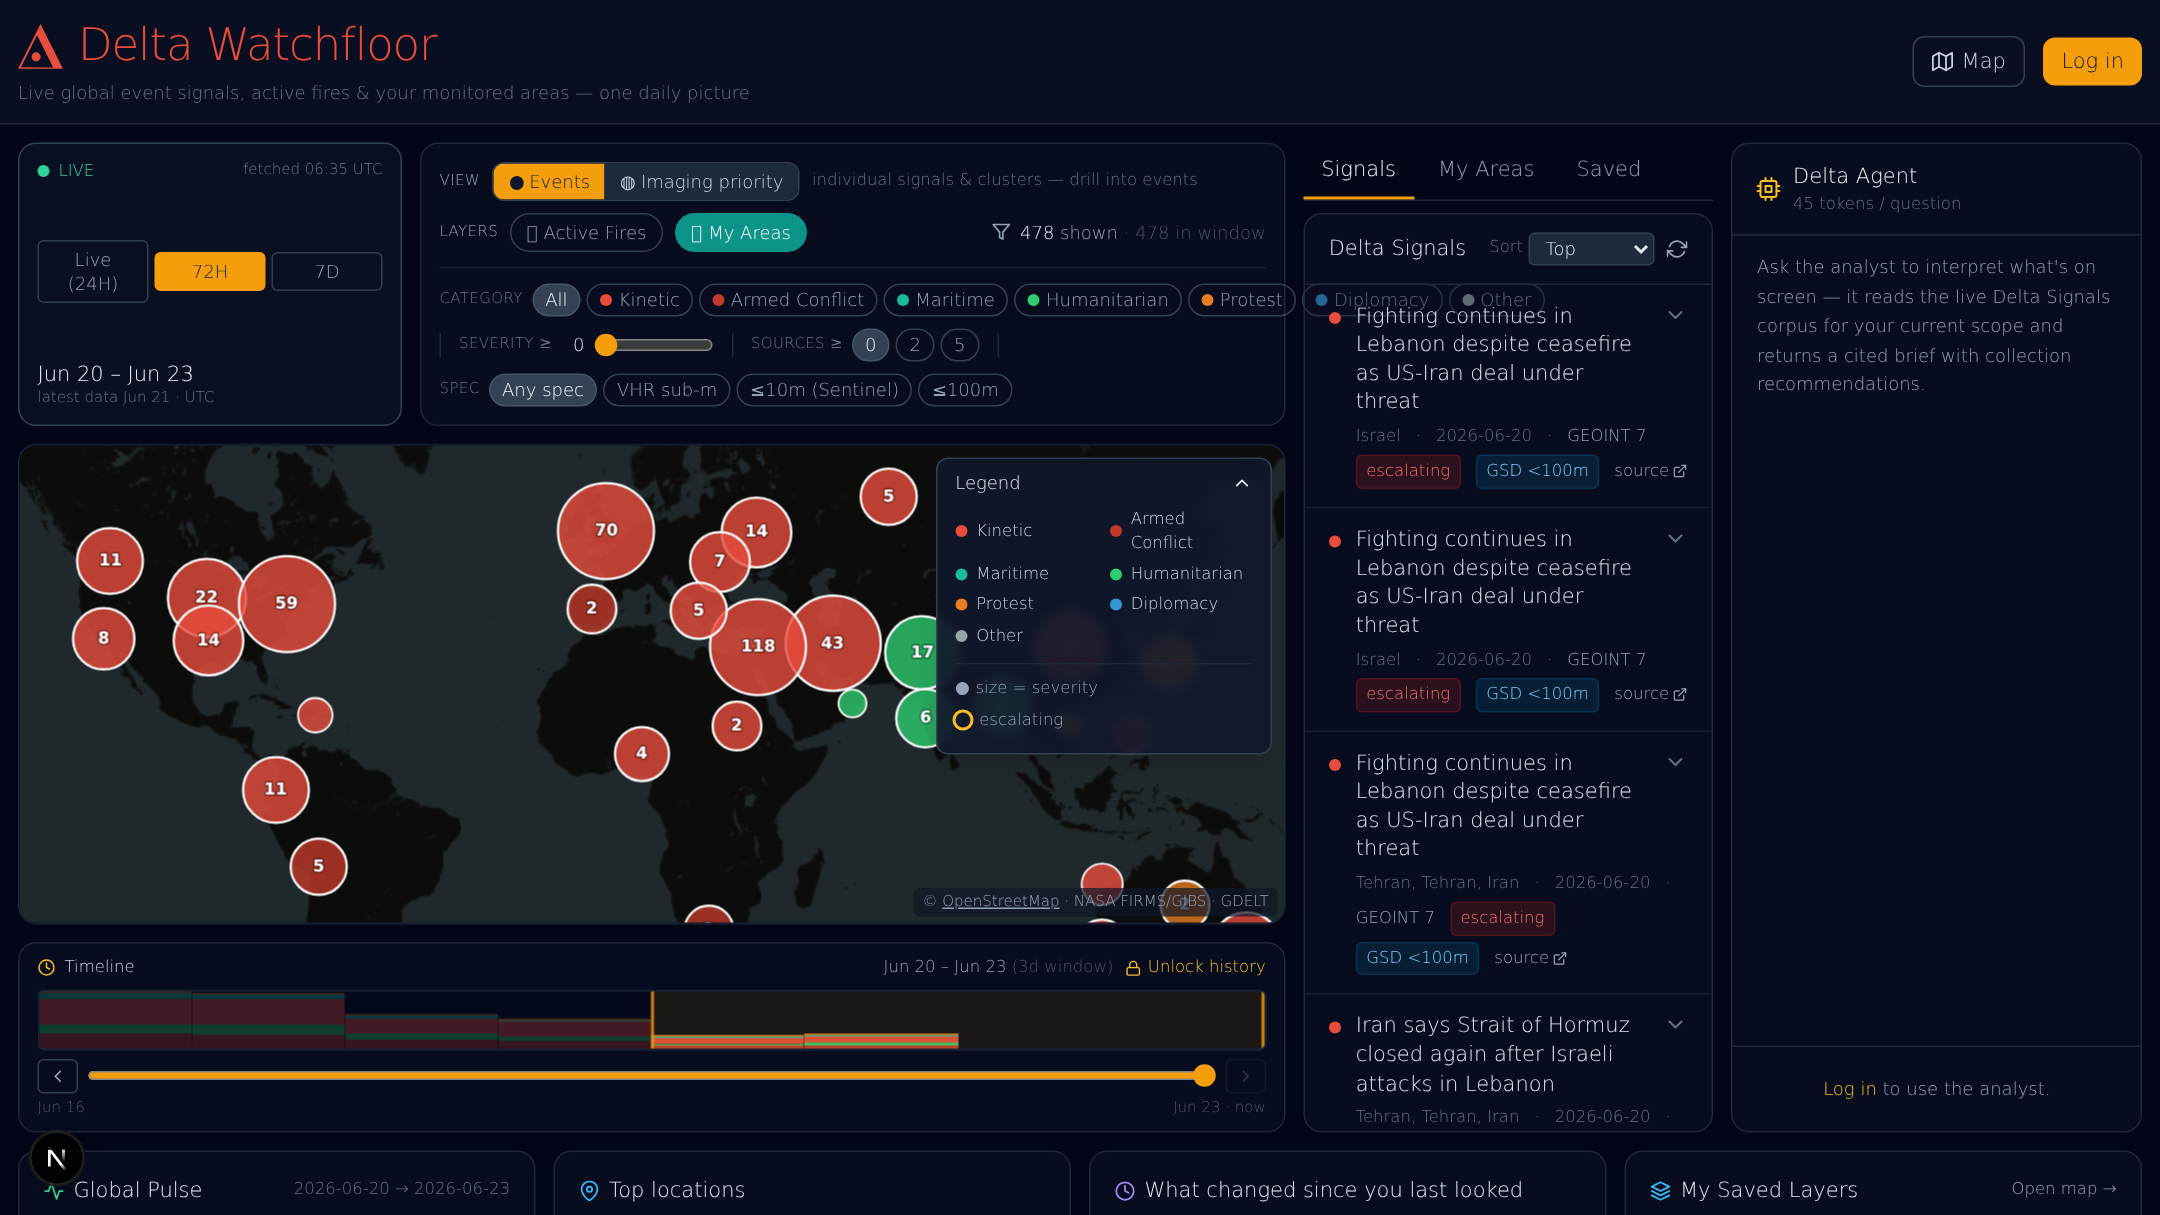Click the 59 events cluster marker
This screenshot has height=1215, width=2160.
pos(287,603)
